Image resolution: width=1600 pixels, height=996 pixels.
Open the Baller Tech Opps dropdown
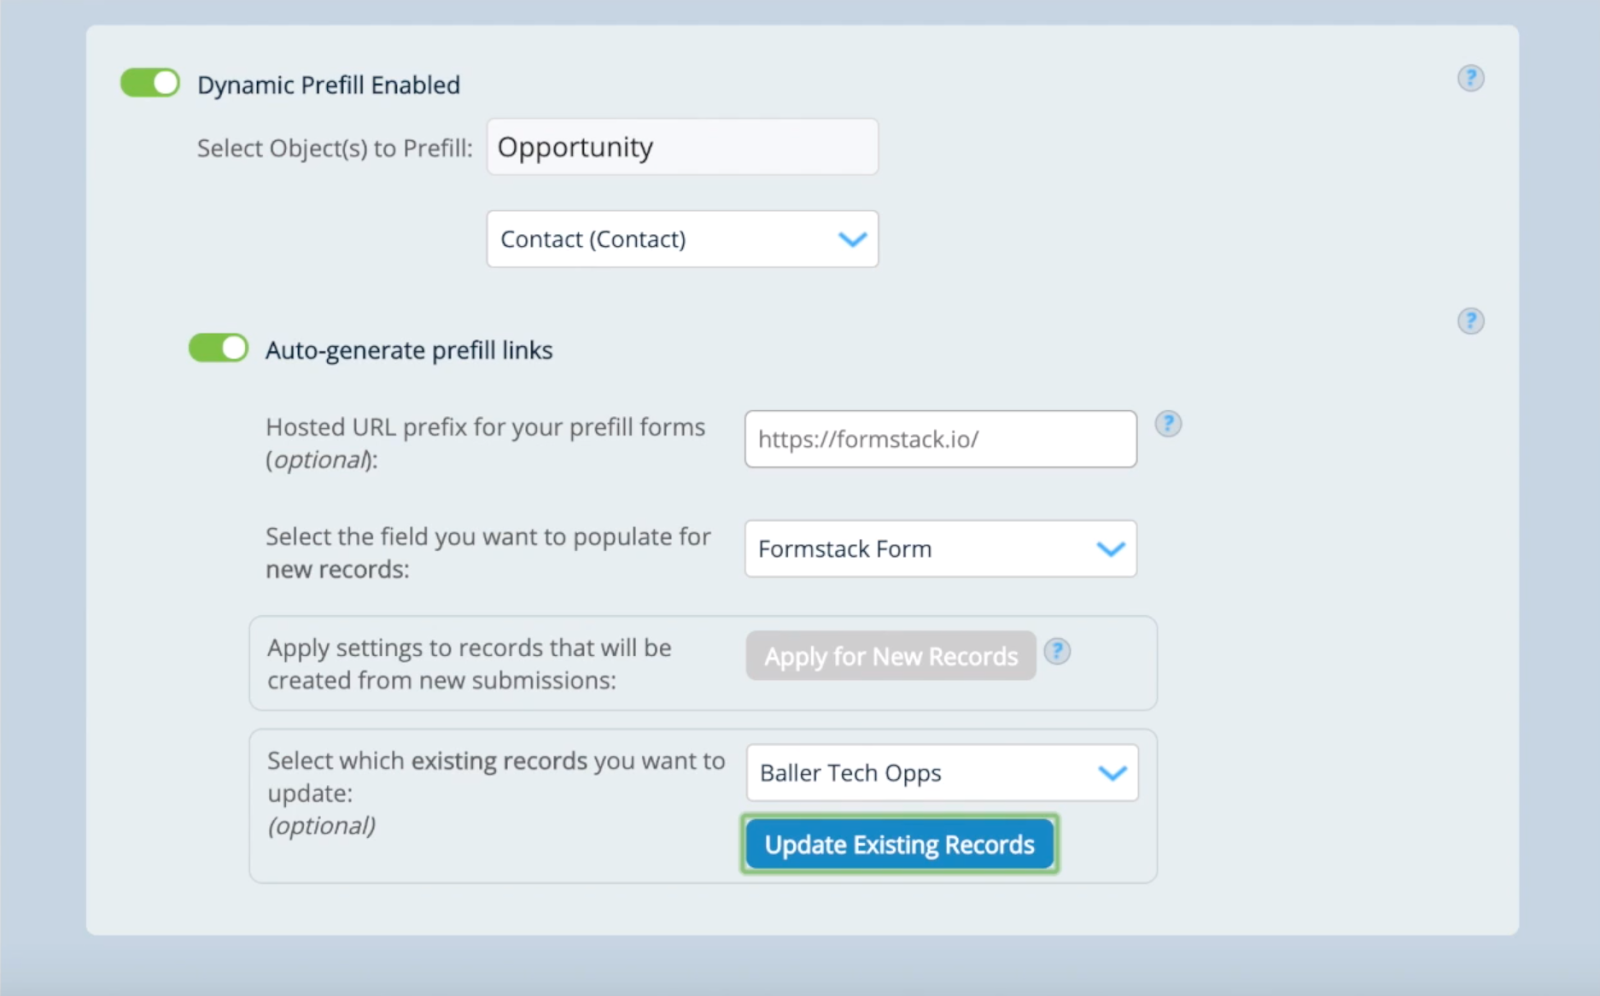[x=941, y=773]
